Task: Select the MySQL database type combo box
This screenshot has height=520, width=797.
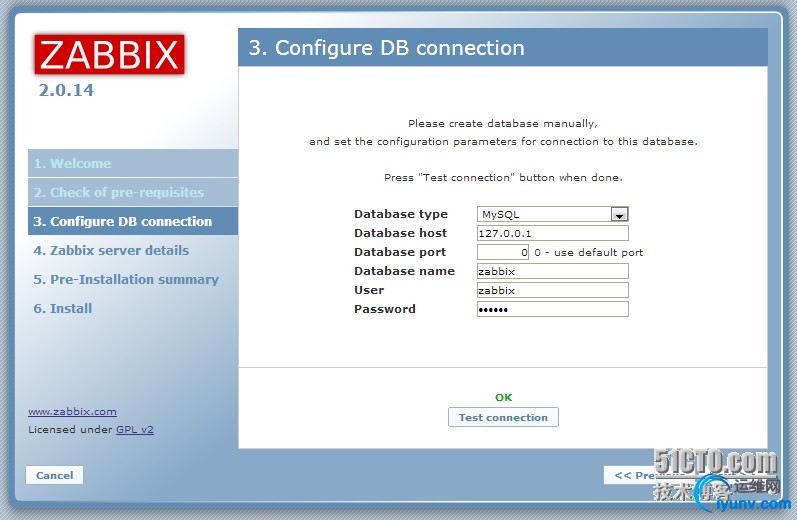Action: click(x=553, y=214)
